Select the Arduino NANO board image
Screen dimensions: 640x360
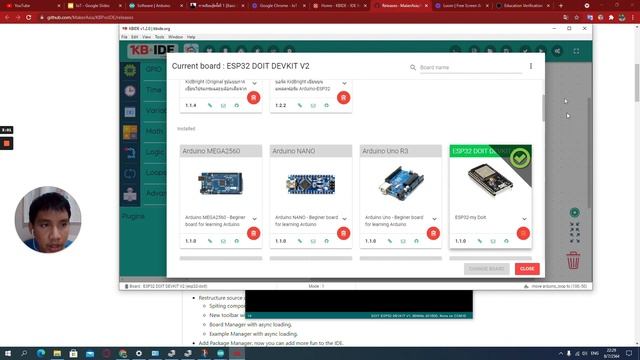click(311, 184)
